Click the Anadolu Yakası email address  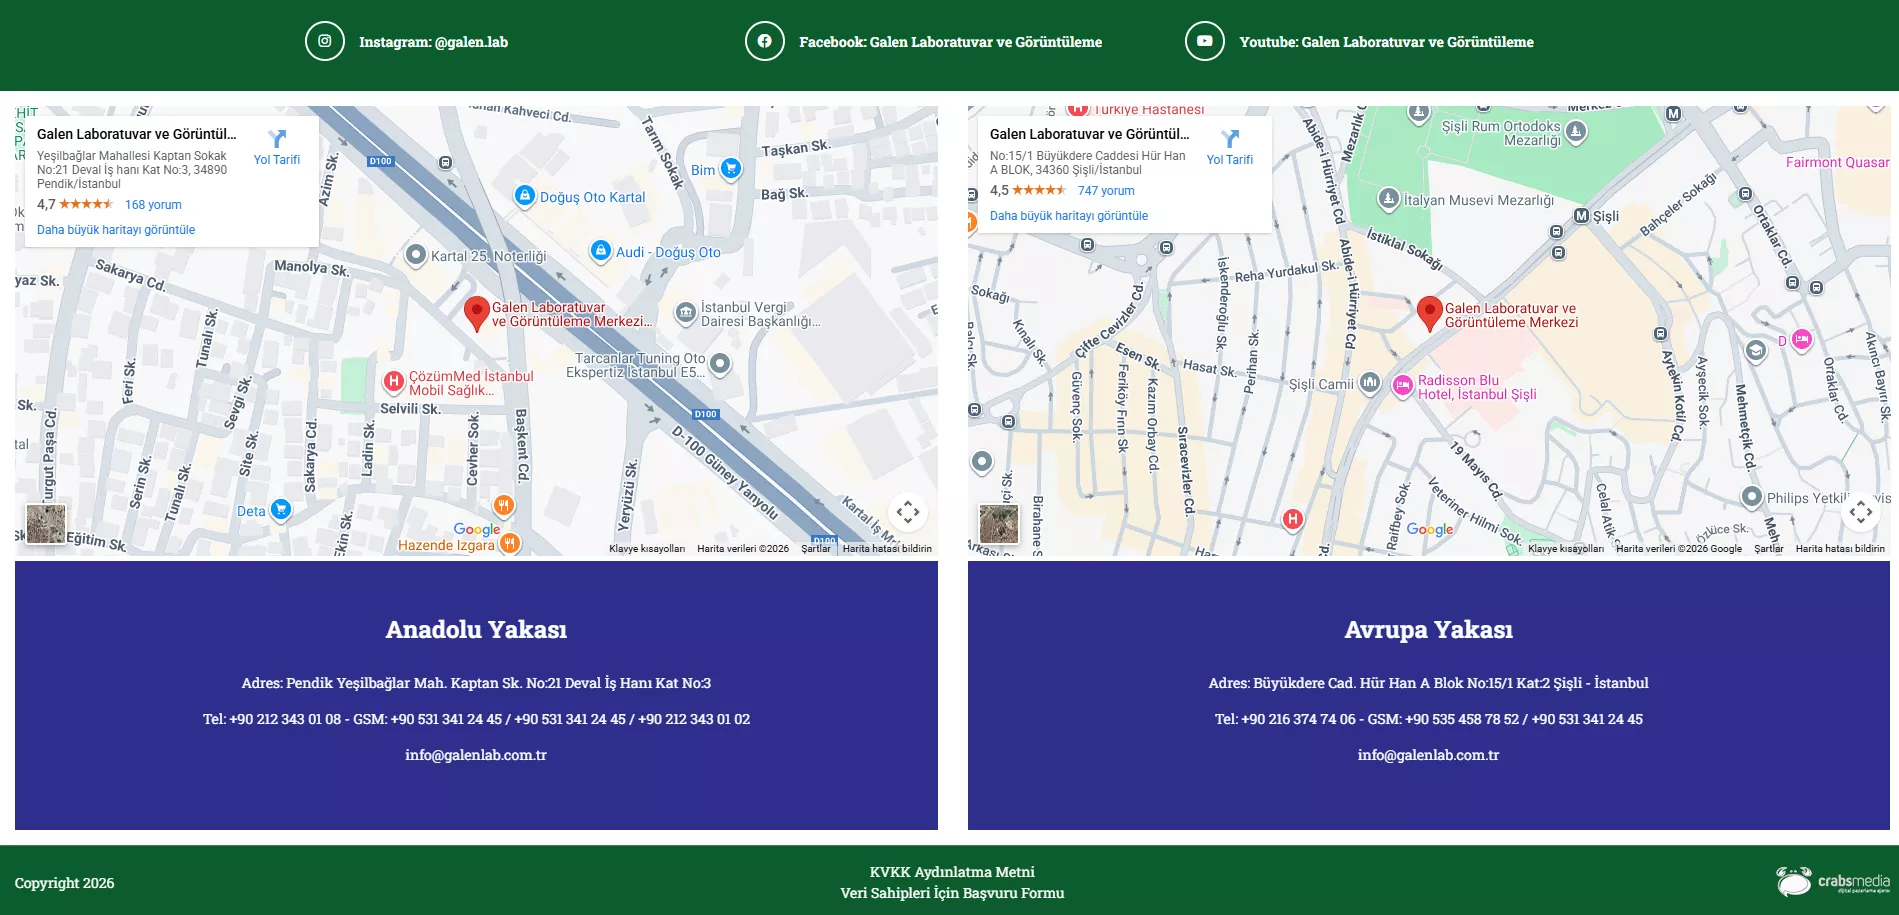(x=476, y=755)
